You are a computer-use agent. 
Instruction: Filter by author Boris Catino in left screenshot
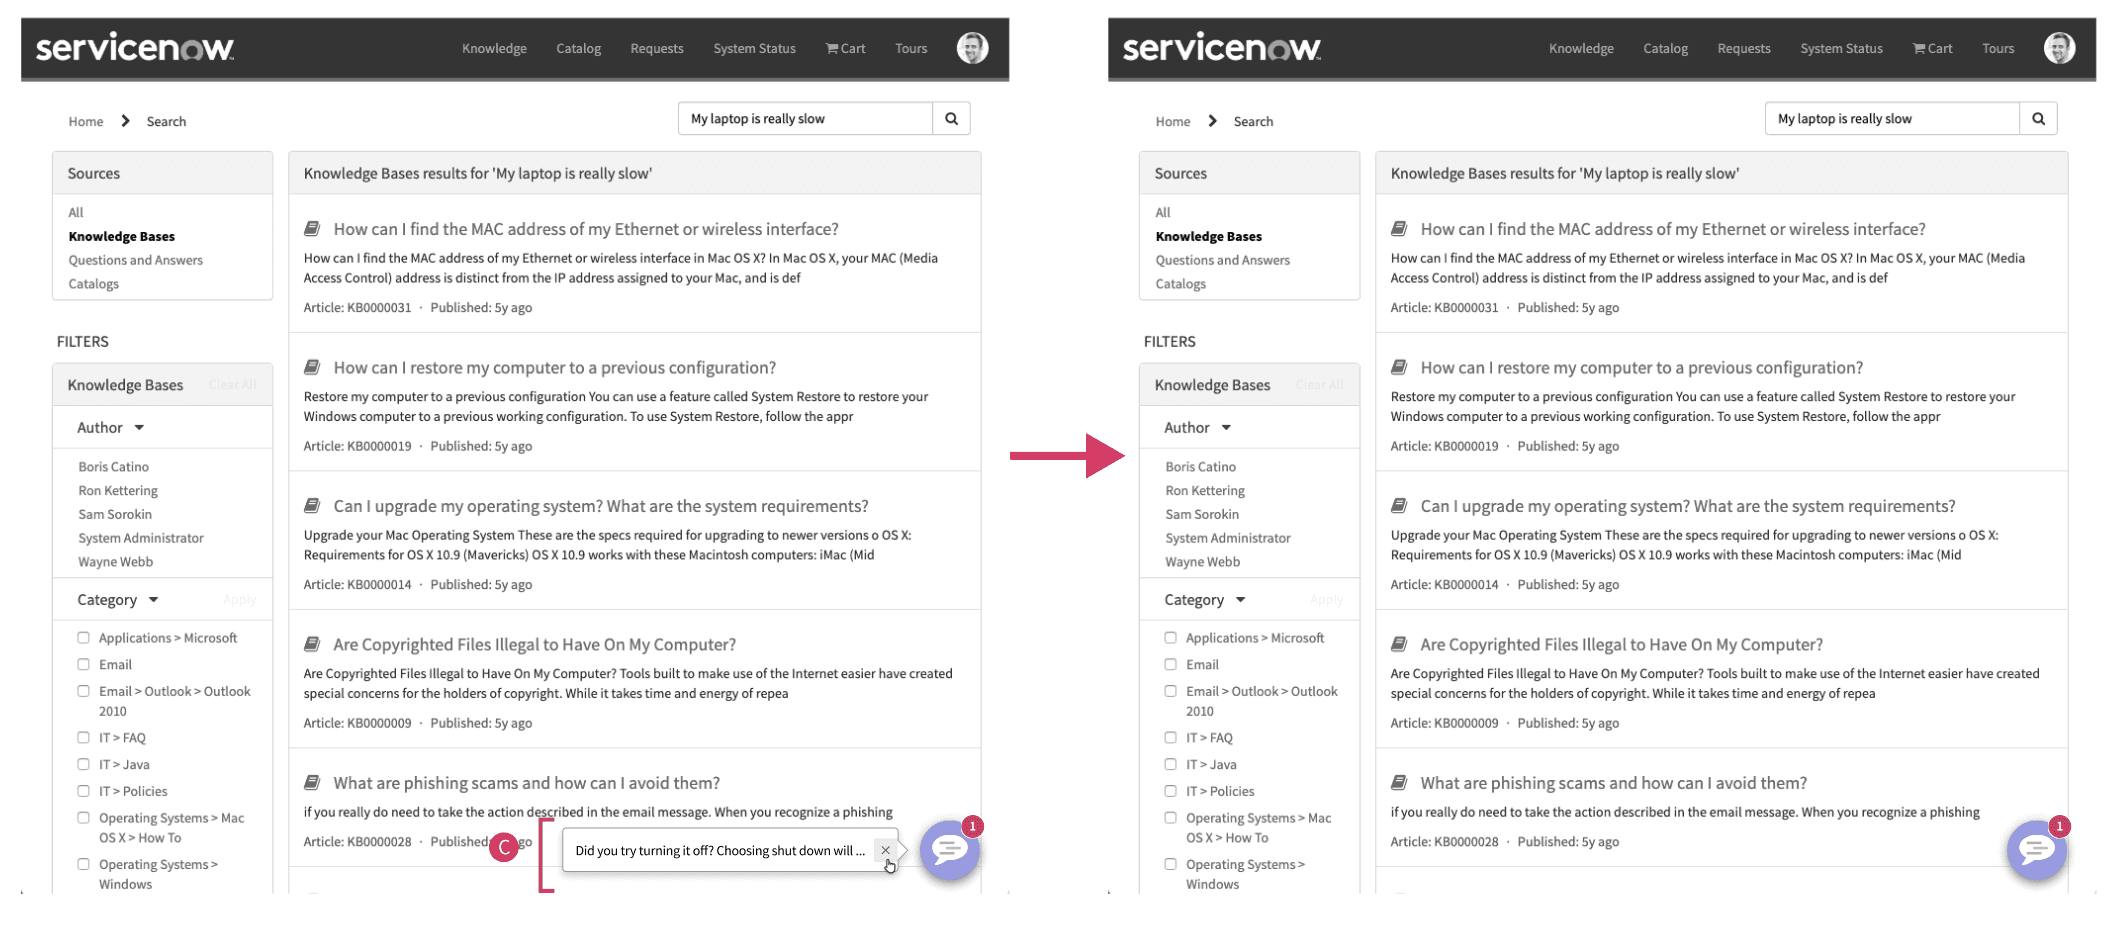click(x=113, y=467)
